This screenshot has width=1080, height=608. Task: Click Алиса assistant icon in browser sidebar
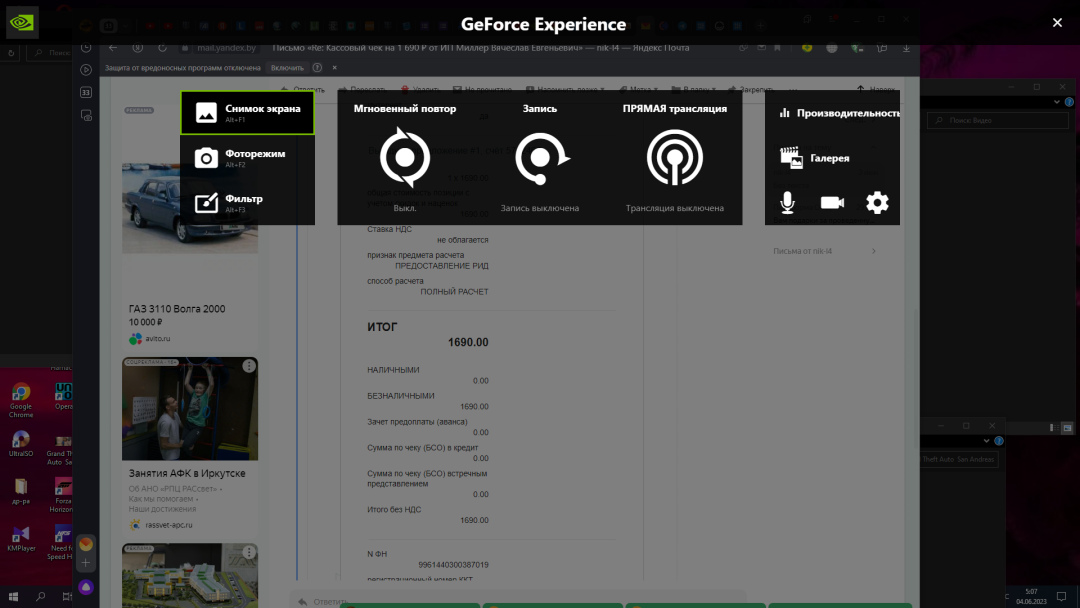[x=86, y=587]
